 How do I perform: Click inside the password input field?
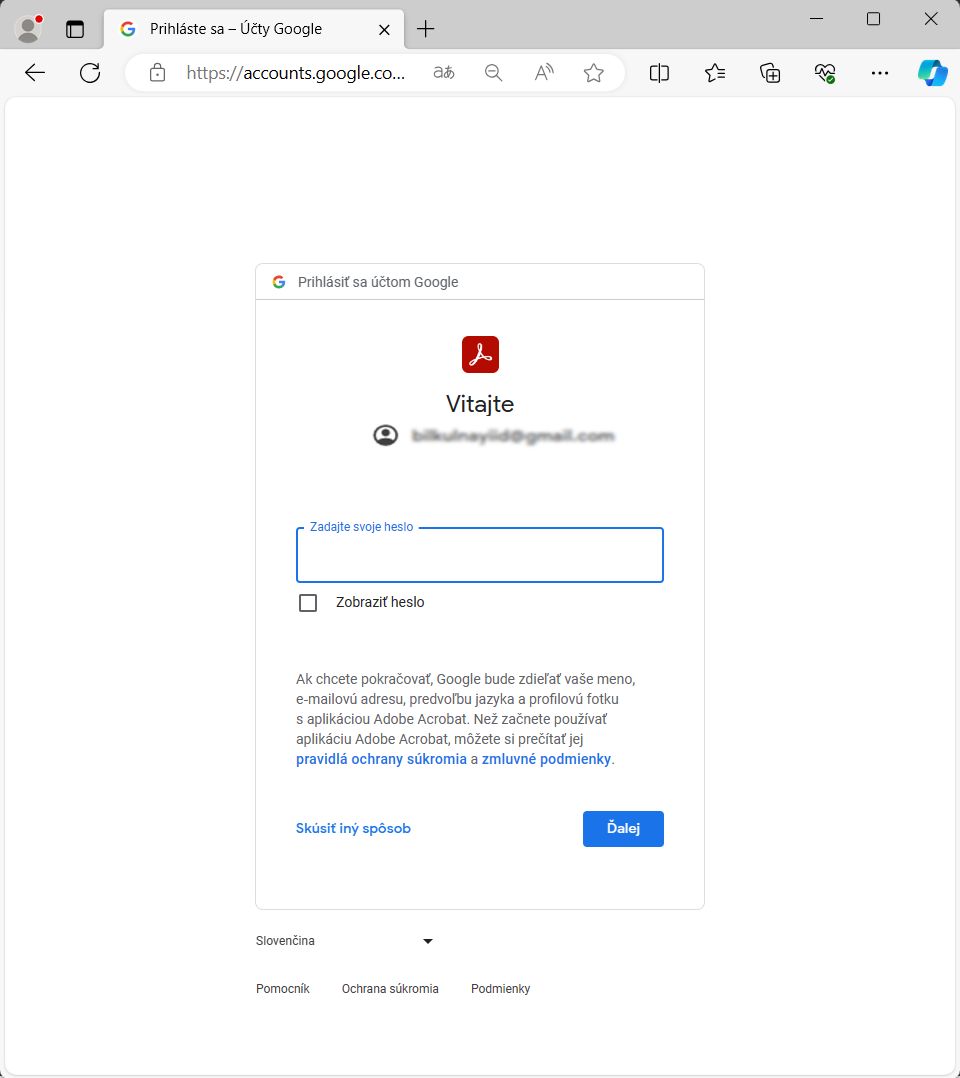click(x=480, y=555)
